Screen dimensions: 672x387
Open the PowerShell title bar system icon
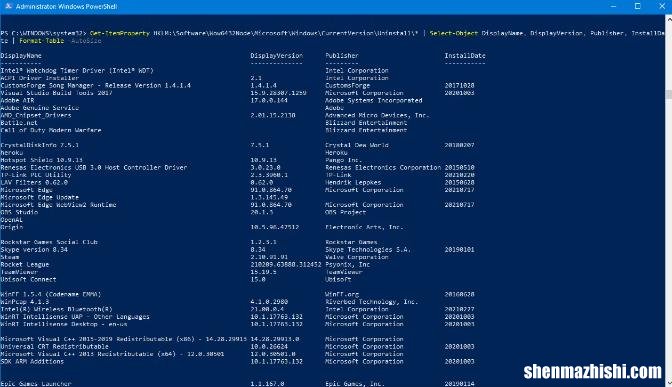point(8,6)
